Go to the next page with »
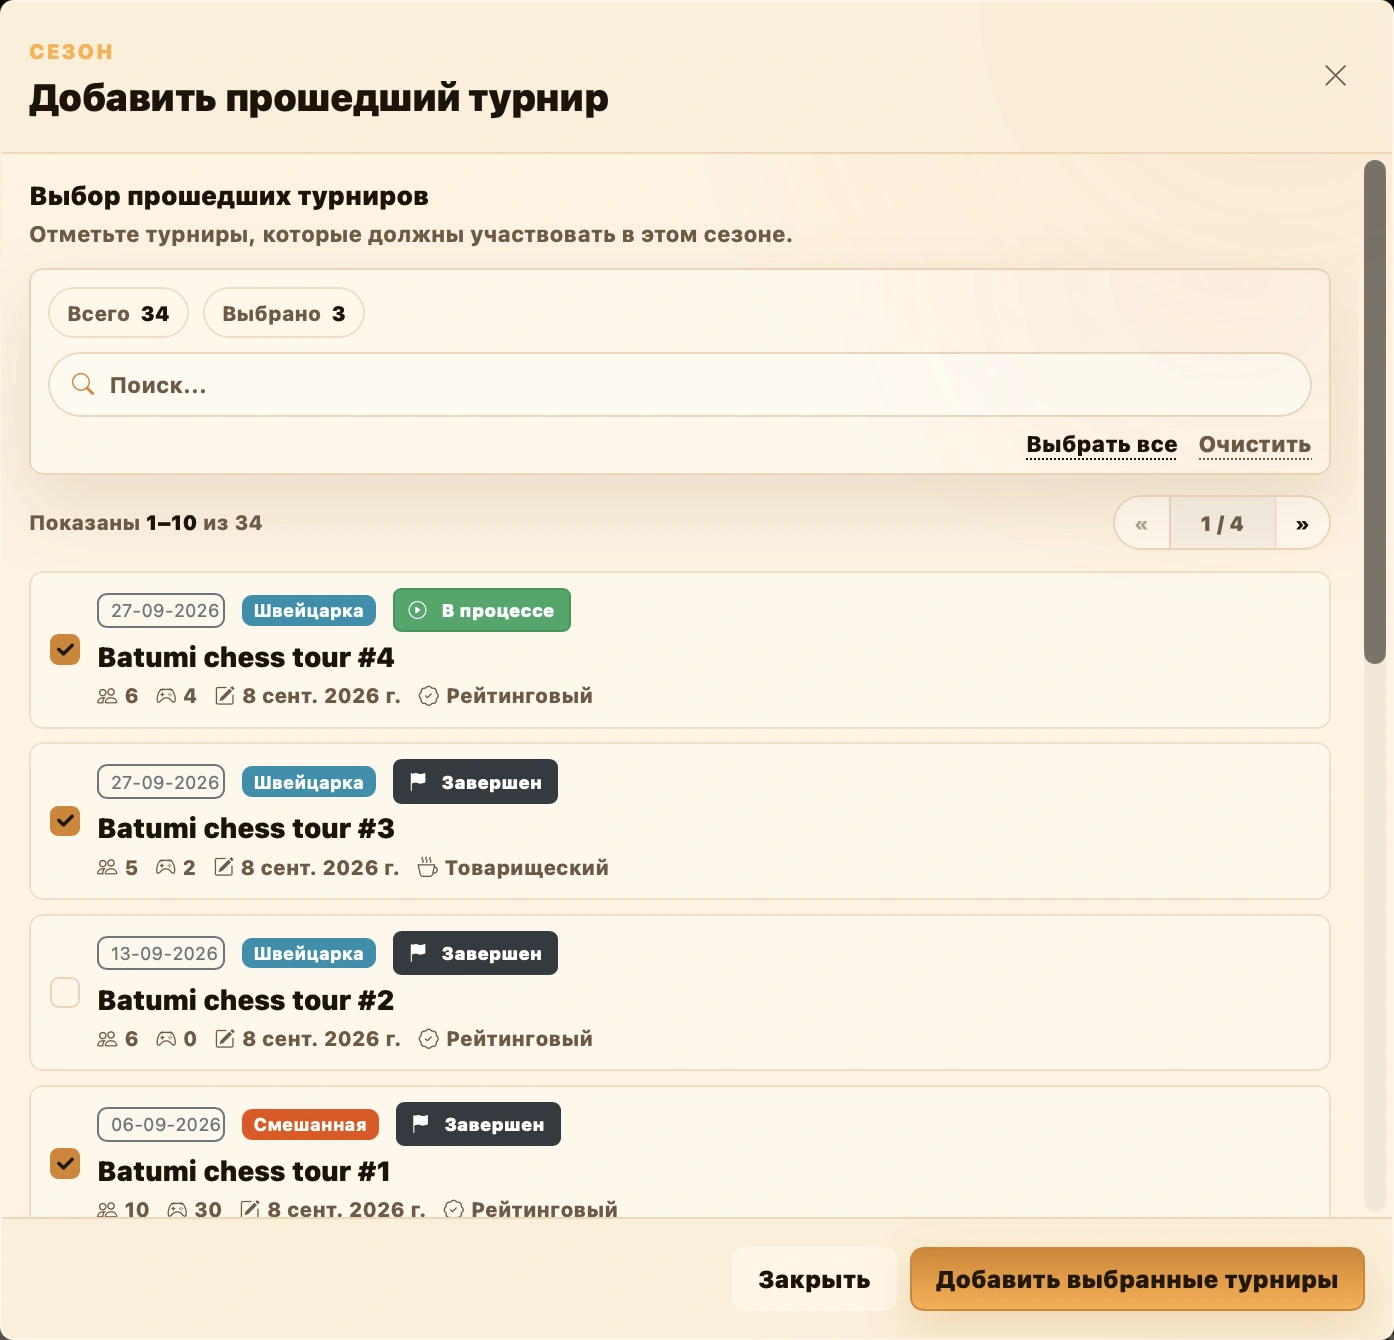 pyautogui.click(x=1302, y=523)
